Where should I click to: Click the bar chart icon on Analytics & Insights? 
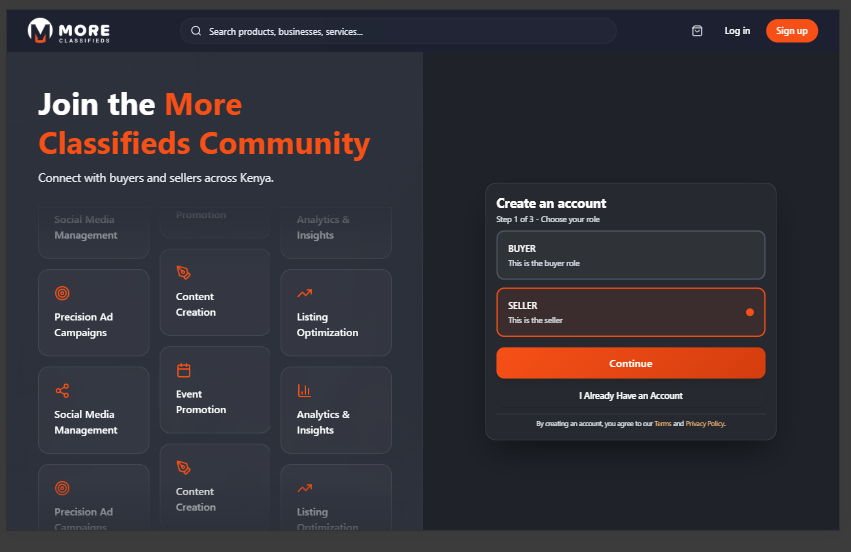point(304,390)
